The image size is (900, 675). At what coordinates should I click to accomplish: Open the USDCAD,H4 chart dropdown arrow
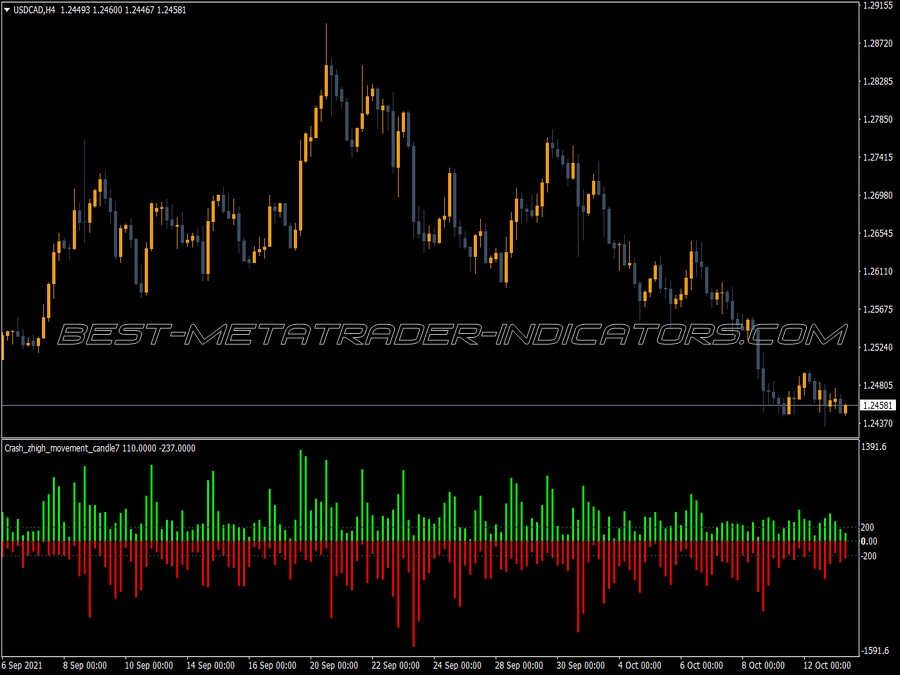(7, 10)
